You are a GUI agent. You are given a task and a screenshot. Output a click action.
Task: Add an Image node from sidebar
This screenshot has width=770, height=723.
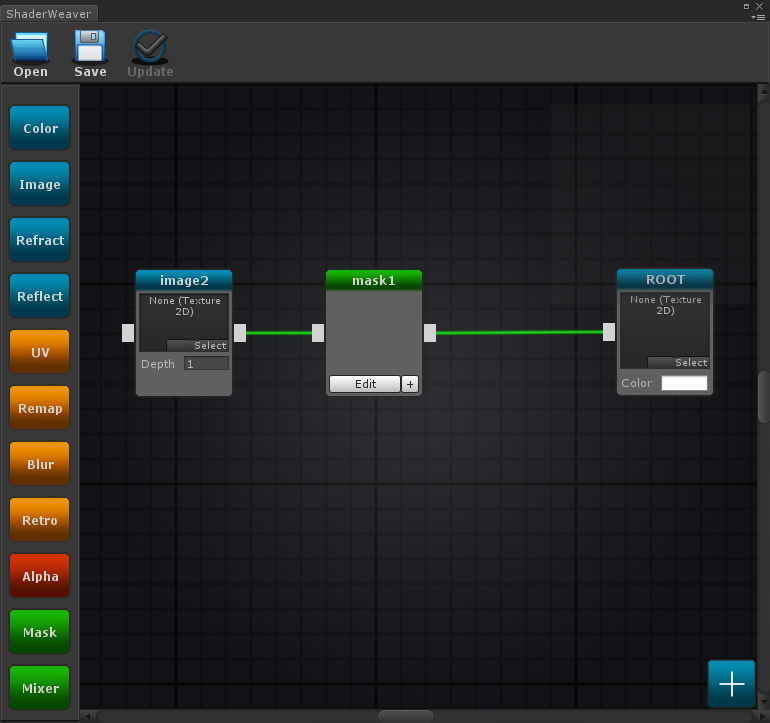click(40, 184)
